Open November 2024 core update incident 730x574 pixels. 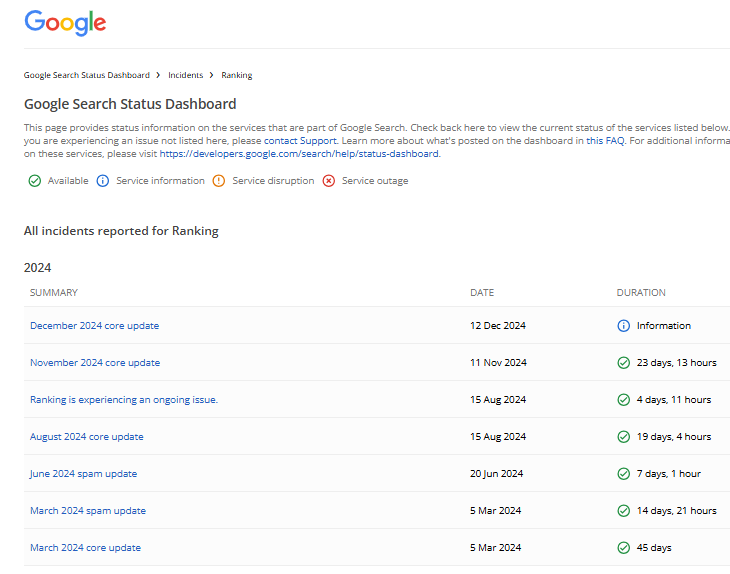coord(95,363)
